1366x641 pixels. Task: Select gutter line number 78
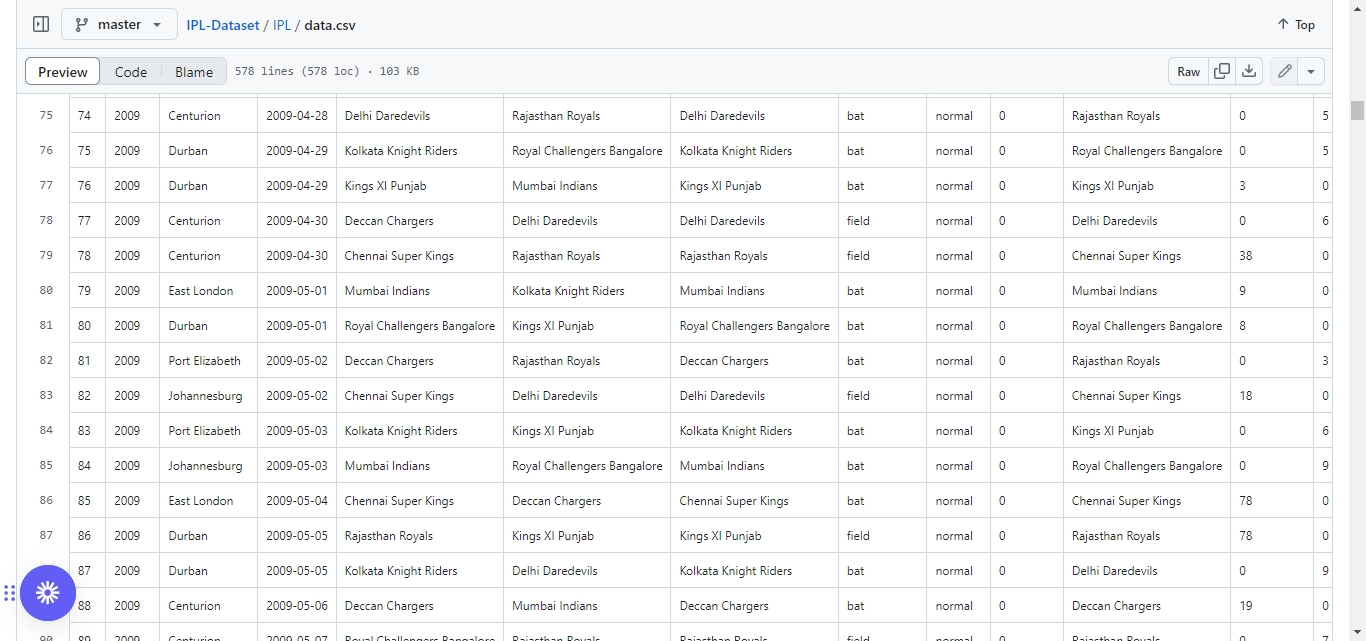pos(46,221)
